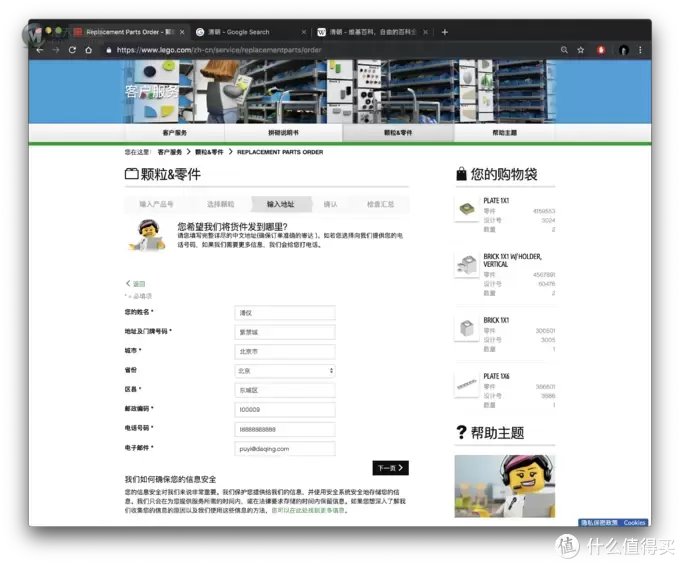This screenshot has height=564, width=680.
Task: Click the PLATE 1X6 part thumbnail
Action: [x=467, y=385]
